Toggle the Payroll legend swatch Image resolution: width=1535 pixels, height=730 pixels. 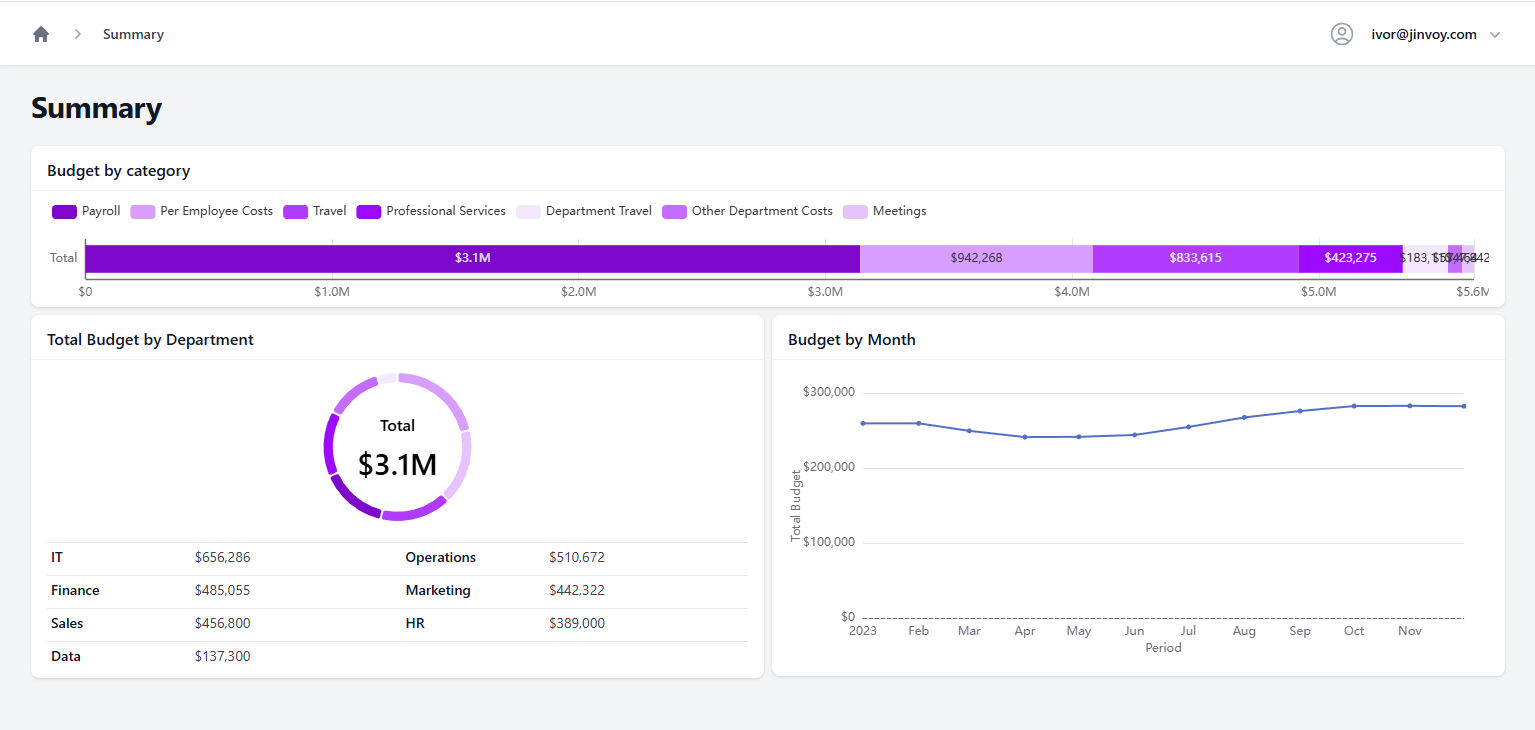[x=64, y=211]
